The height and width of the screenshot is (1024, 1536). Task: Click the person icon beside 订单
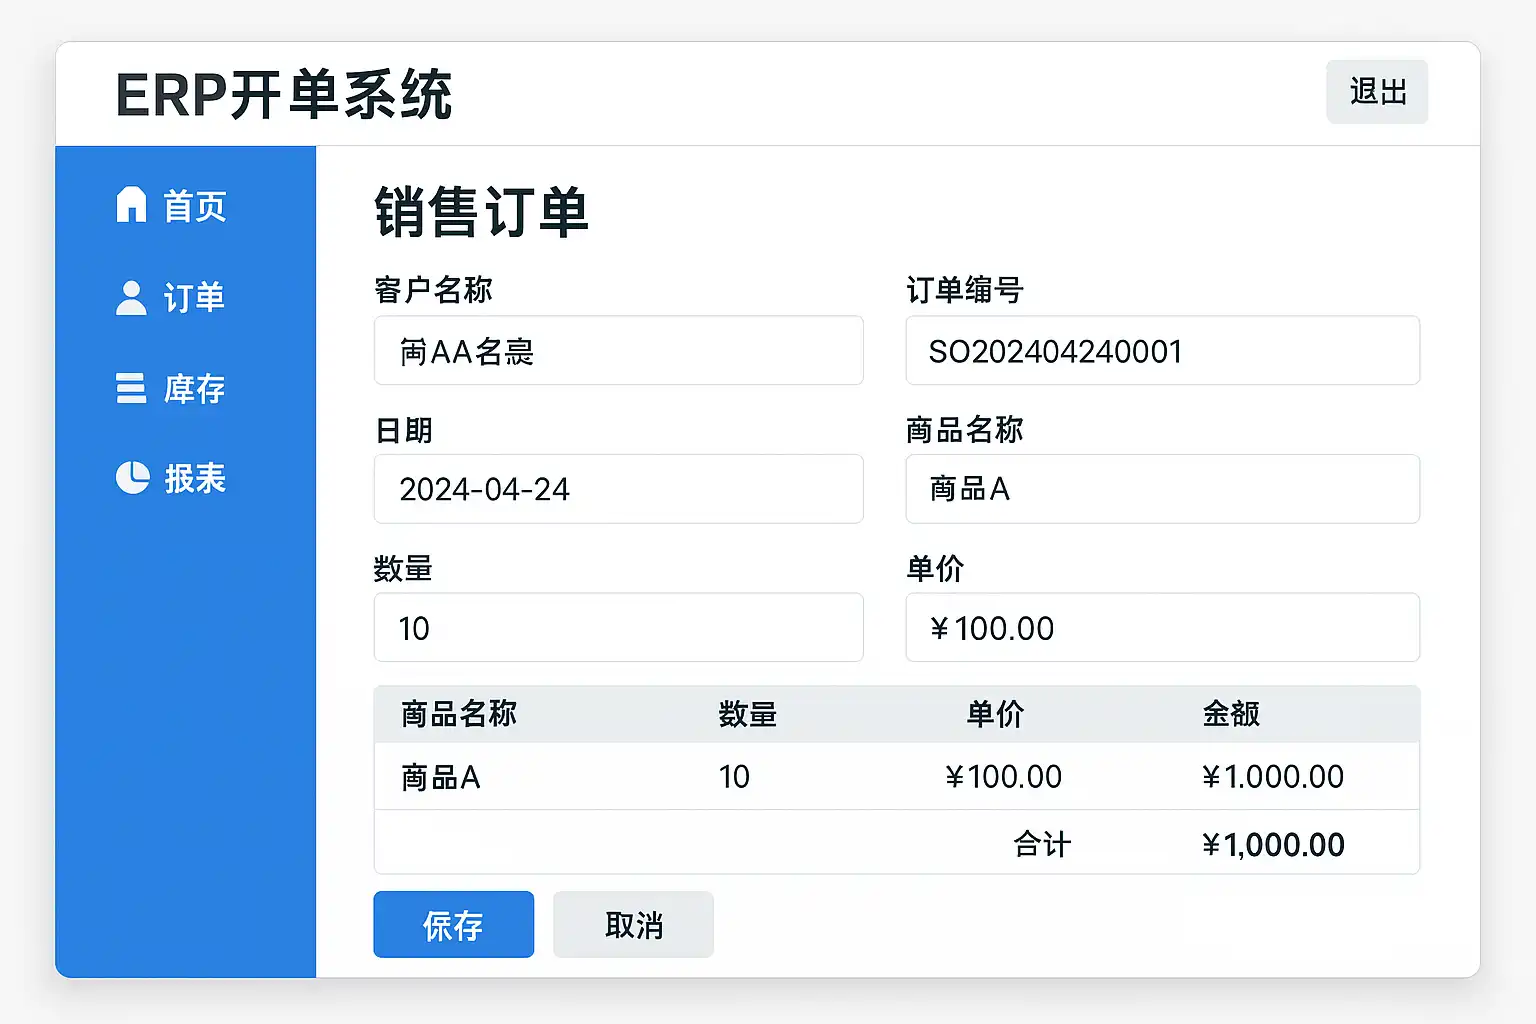tap(131, 297)
